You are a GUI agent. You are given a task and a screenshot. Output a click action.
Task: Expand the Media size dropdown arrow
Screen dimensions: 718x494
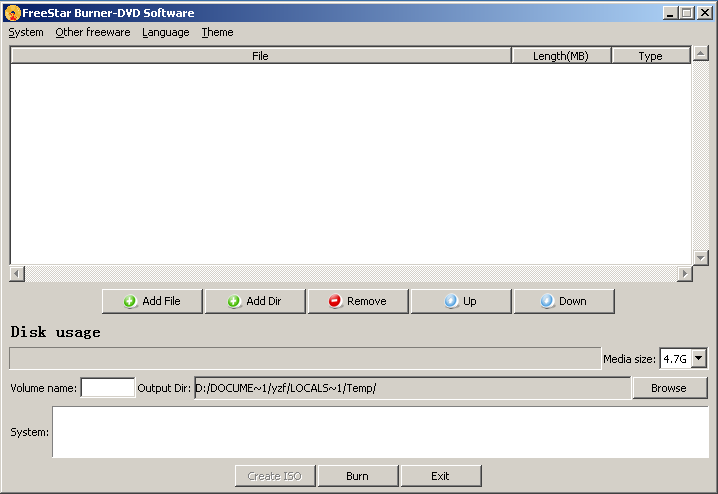point(699,358)
